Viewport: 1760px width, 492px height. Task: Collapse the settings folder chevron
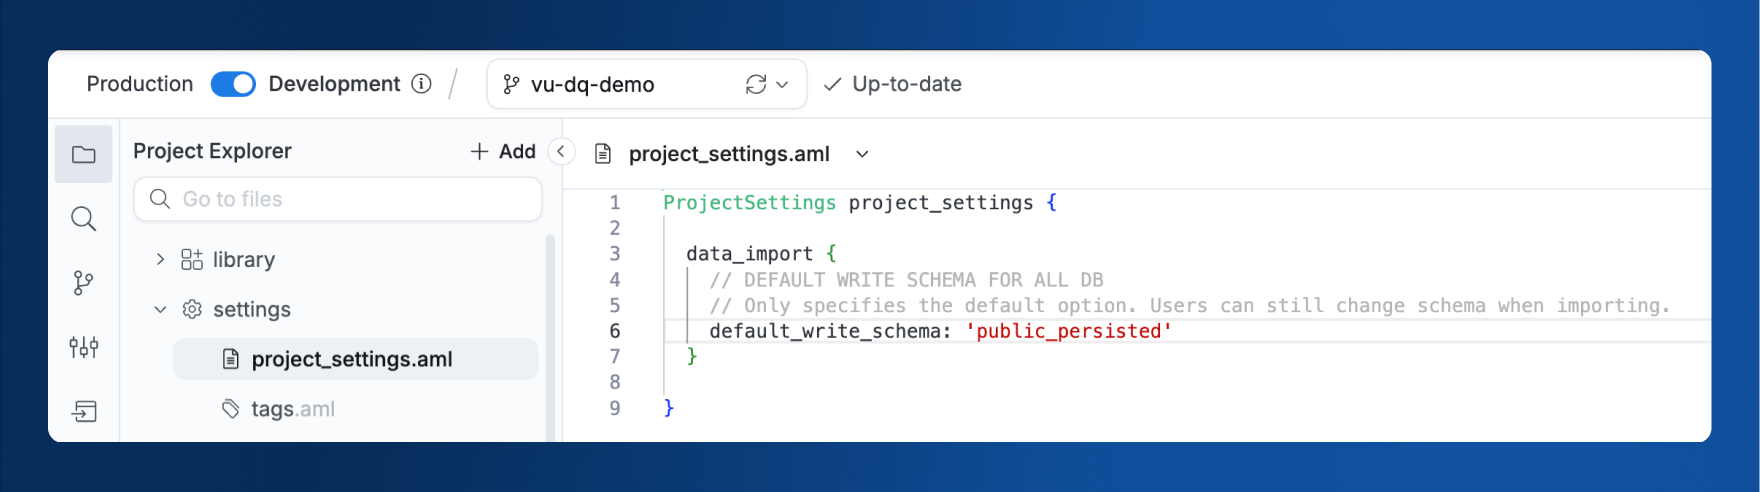tap(160, 309)
